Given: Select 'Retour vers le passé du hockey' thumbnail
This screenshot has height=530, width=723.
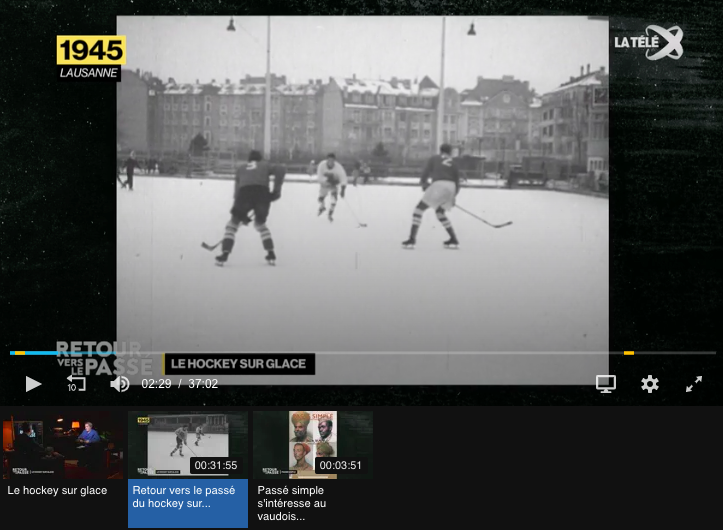Looking at the screenshot, I should (187, 444).
